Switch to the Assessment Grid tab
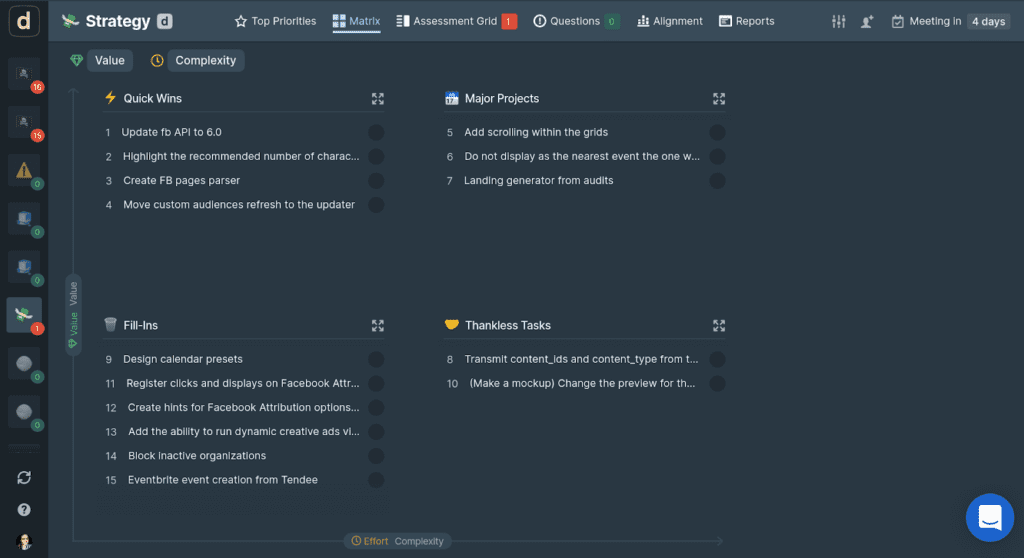 (455, 21)
